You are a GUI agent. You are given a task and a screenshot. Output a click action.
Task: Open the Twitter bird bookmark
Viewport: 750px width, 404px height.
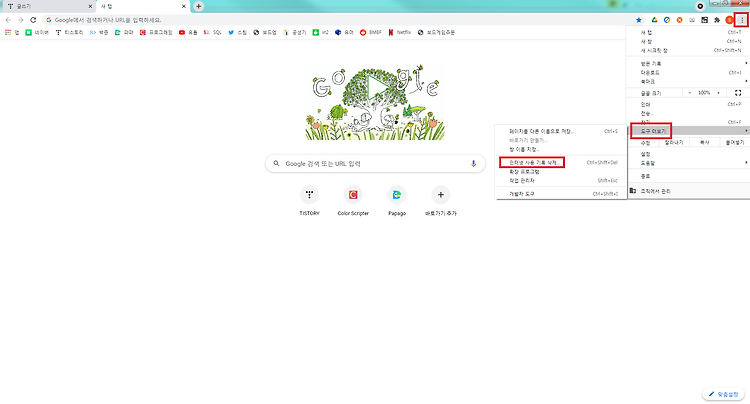(x=237, y=33)
